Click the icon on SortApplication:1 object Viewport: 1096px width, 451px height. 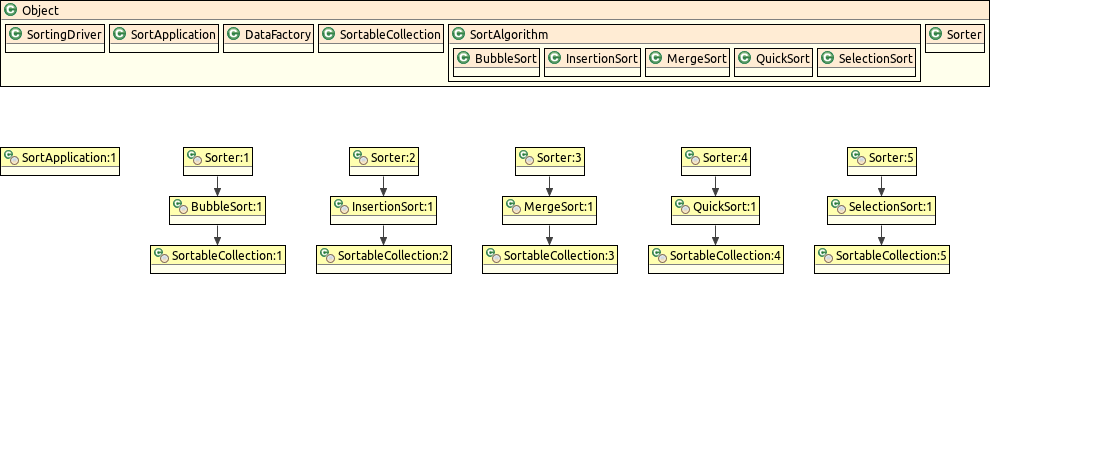coord(11,158)
